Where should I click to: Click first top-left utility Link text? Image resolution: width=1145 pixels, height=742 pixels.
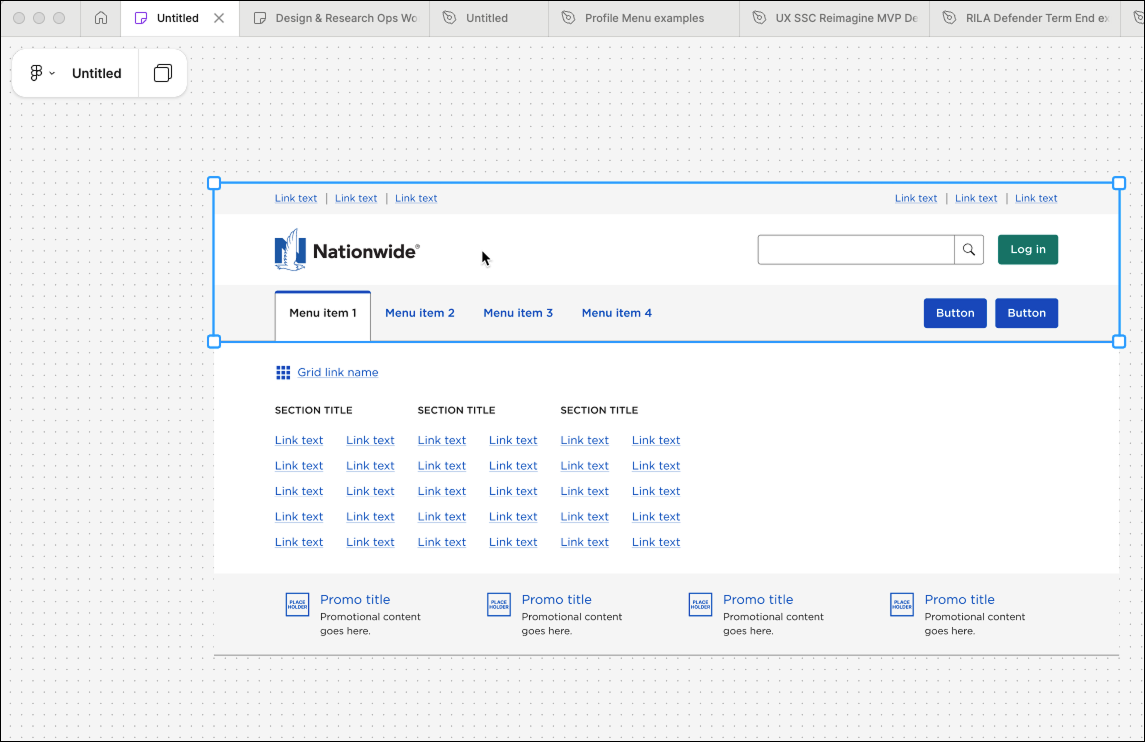296,199
